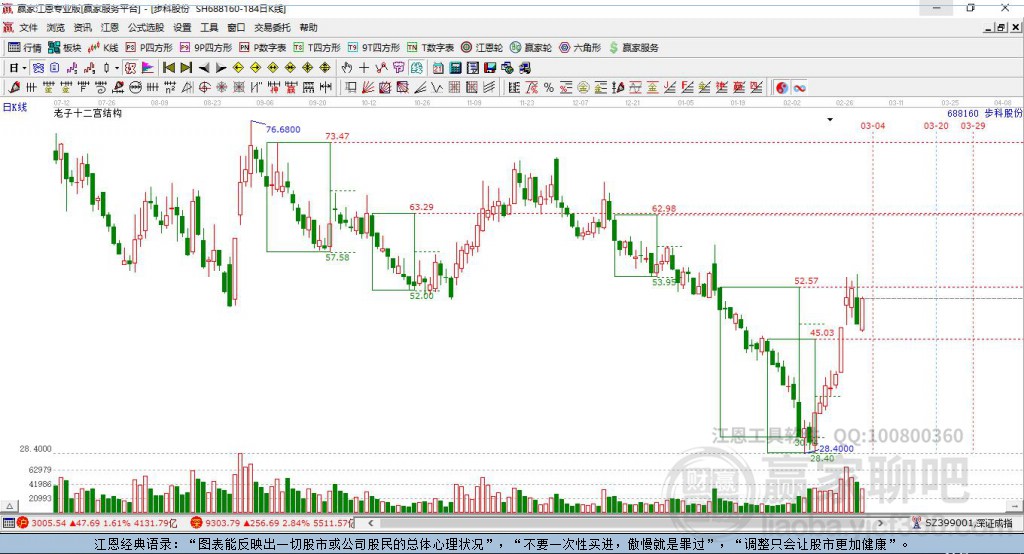The height and width of the screenshot is (554, 1024).
Task: Move chart right with black arrow
Action: tap(221, 68)
